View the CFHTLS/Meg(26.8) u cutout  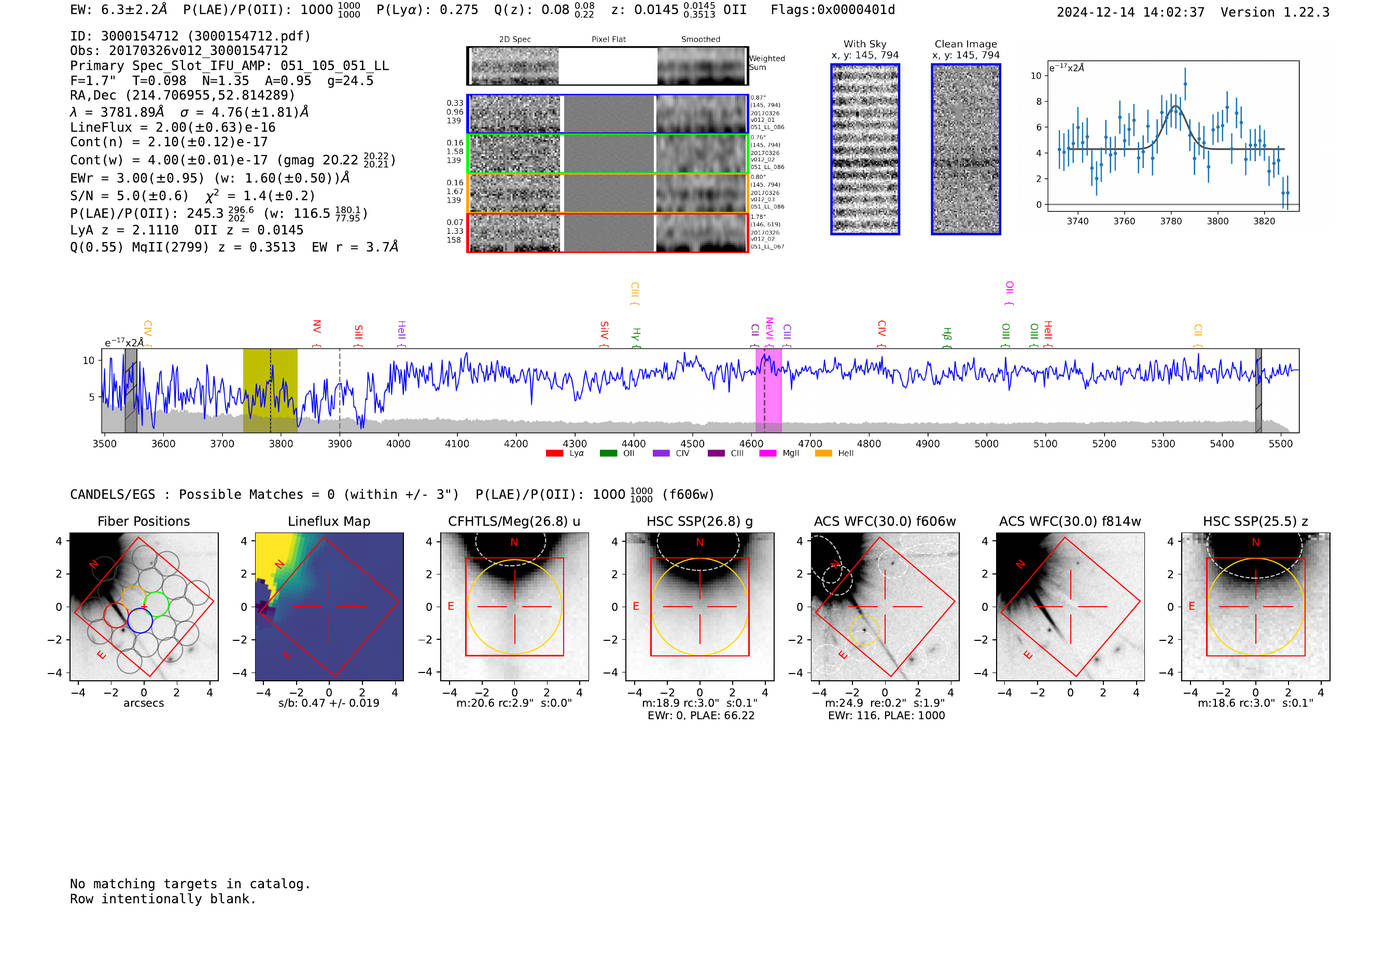click(514, 606)
